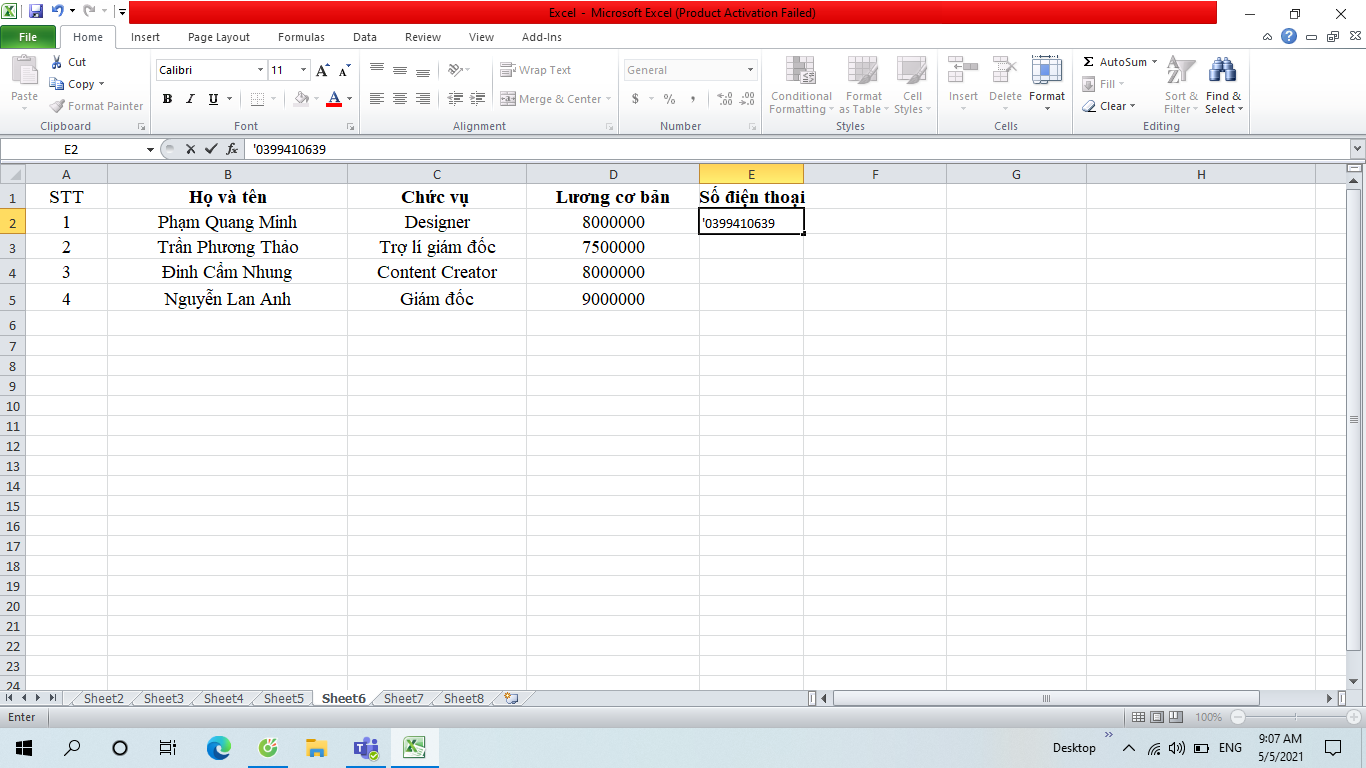The width and height of the screenshot is (1366, 768).
Task: Switch to the Data tab
Action: tap(365, 37)
